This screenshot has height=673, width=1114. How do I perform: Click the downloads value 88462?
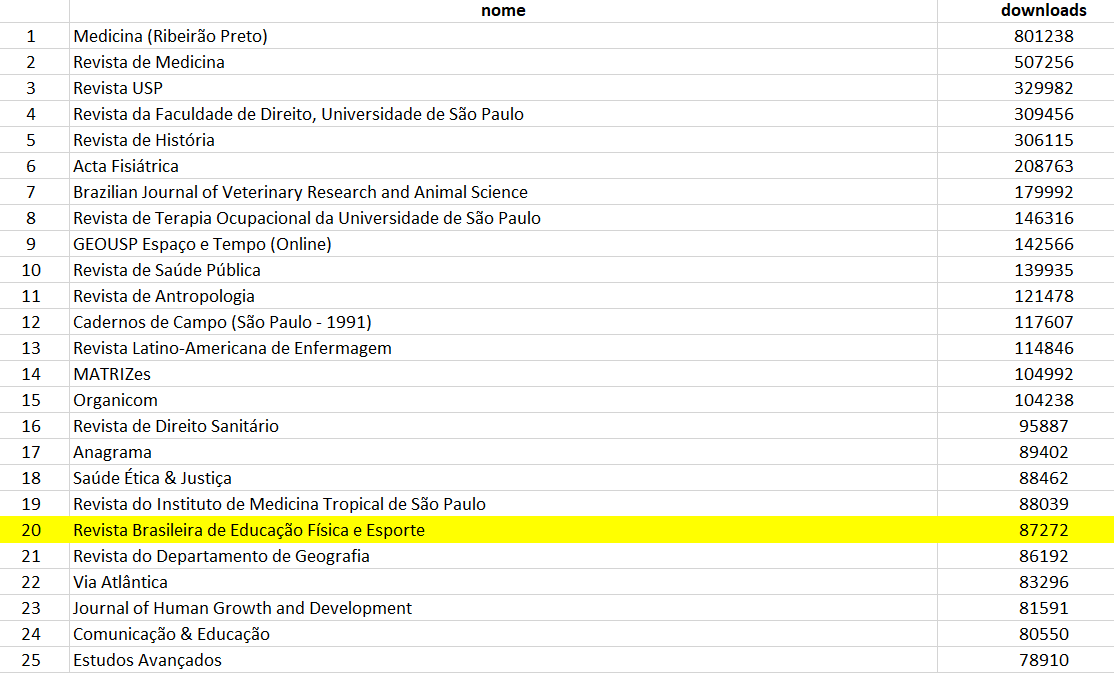(x=1043, y=478)
